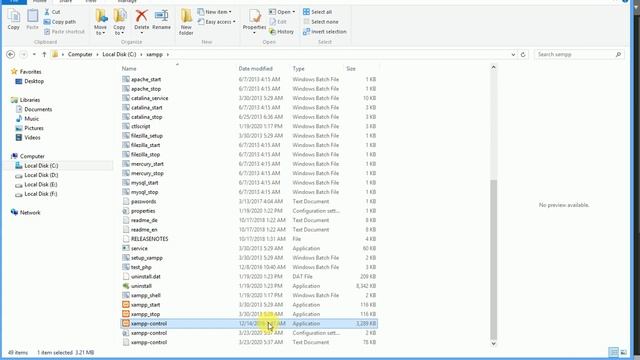Go up one folder level
Image resolution: width=640 pixels, height=360 pixels.
pos(44,54)
